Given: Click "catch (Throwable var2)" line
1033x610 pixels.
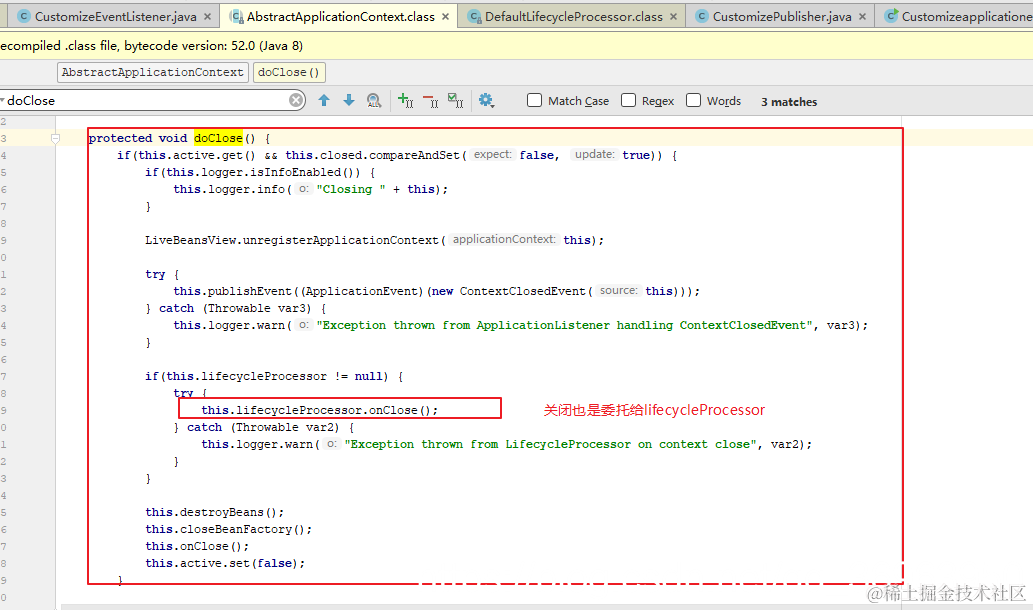Looking at the screenshot, I should coord(264,427).
